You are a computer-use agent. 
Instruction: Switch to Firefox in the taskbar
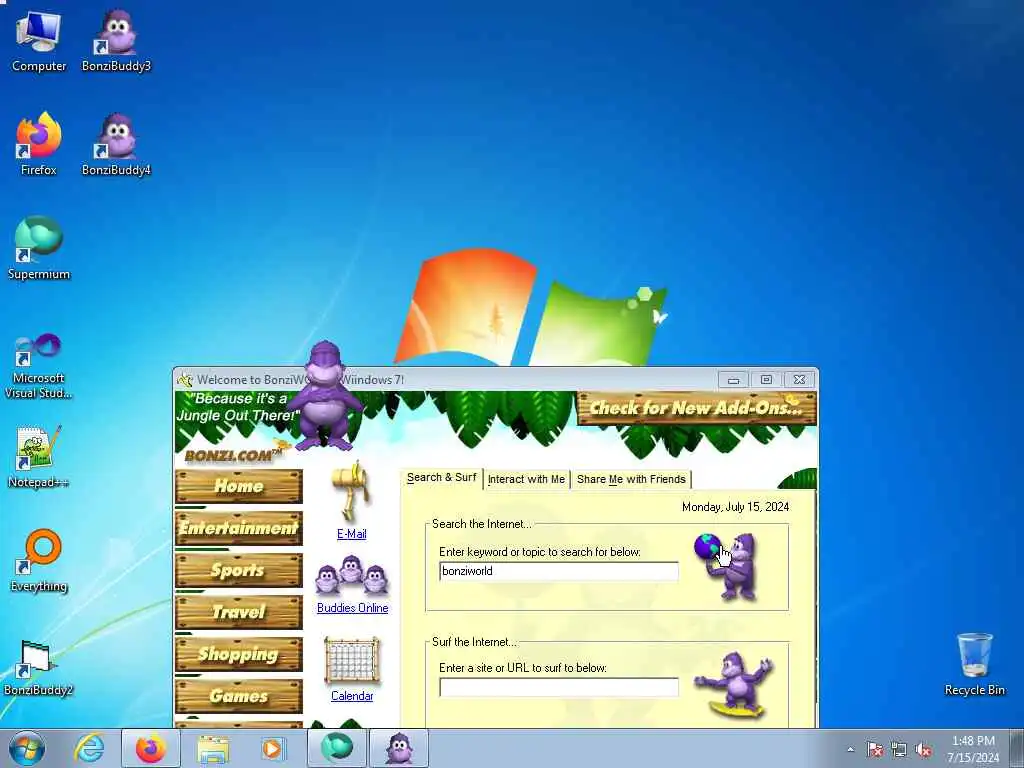(151, 748)
